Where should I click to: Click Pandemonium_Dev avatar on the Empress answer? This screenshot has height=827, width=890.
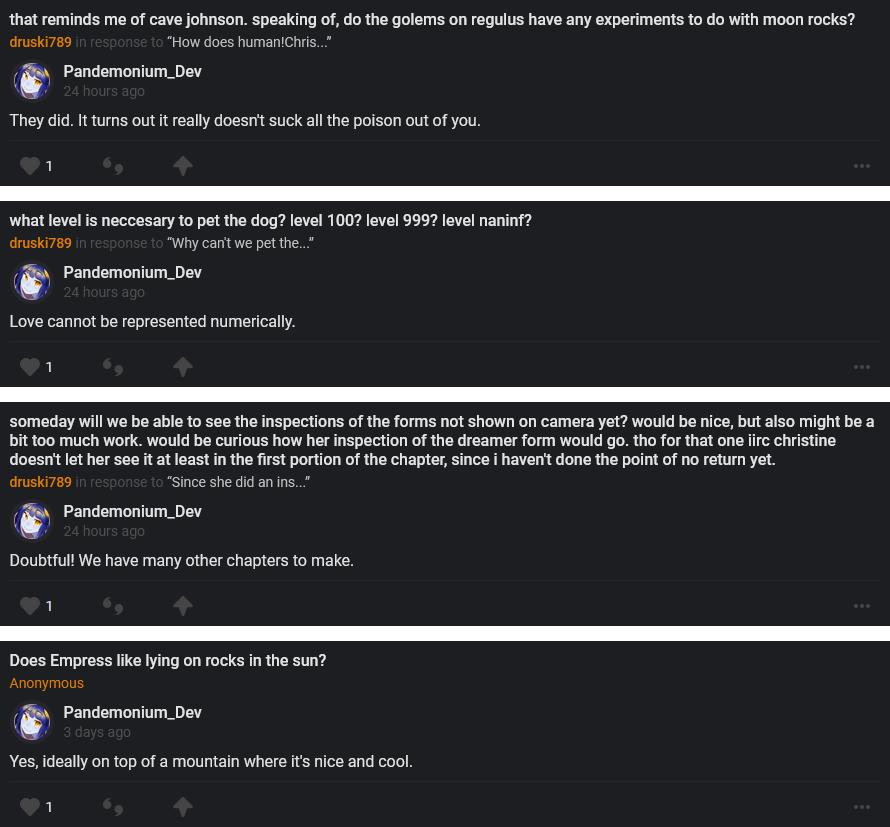[32, 722]
